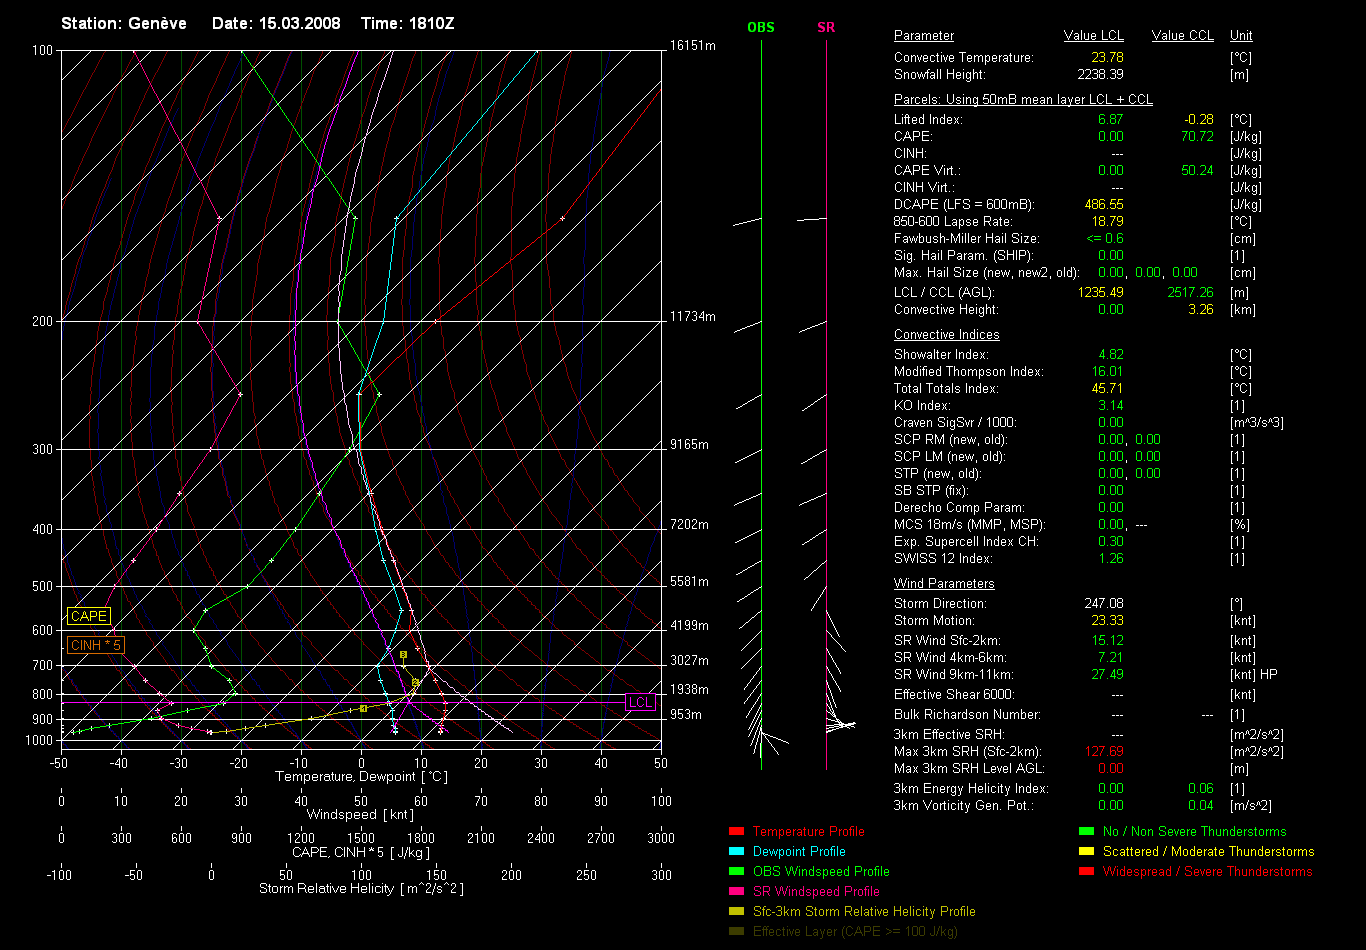The image size is (1366, 950).
Task: Click the Parcels mean layer section heading
Action: tap(1023, 100)
